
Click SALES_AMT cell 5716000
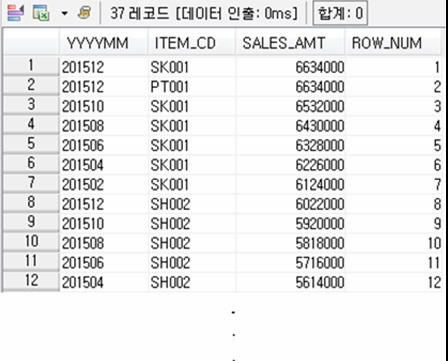pyautogui.click(x=290, y=263)
